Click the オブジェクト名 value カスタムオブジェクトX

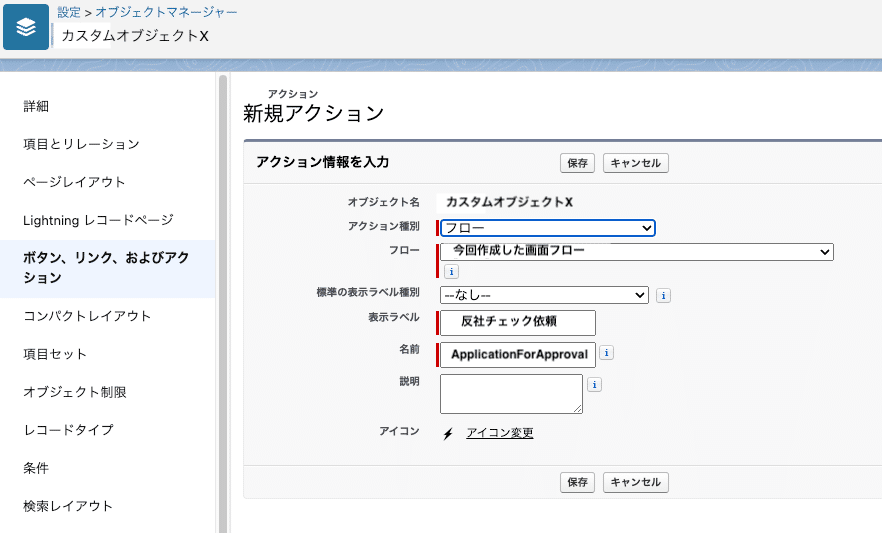(x=509, y=202)
